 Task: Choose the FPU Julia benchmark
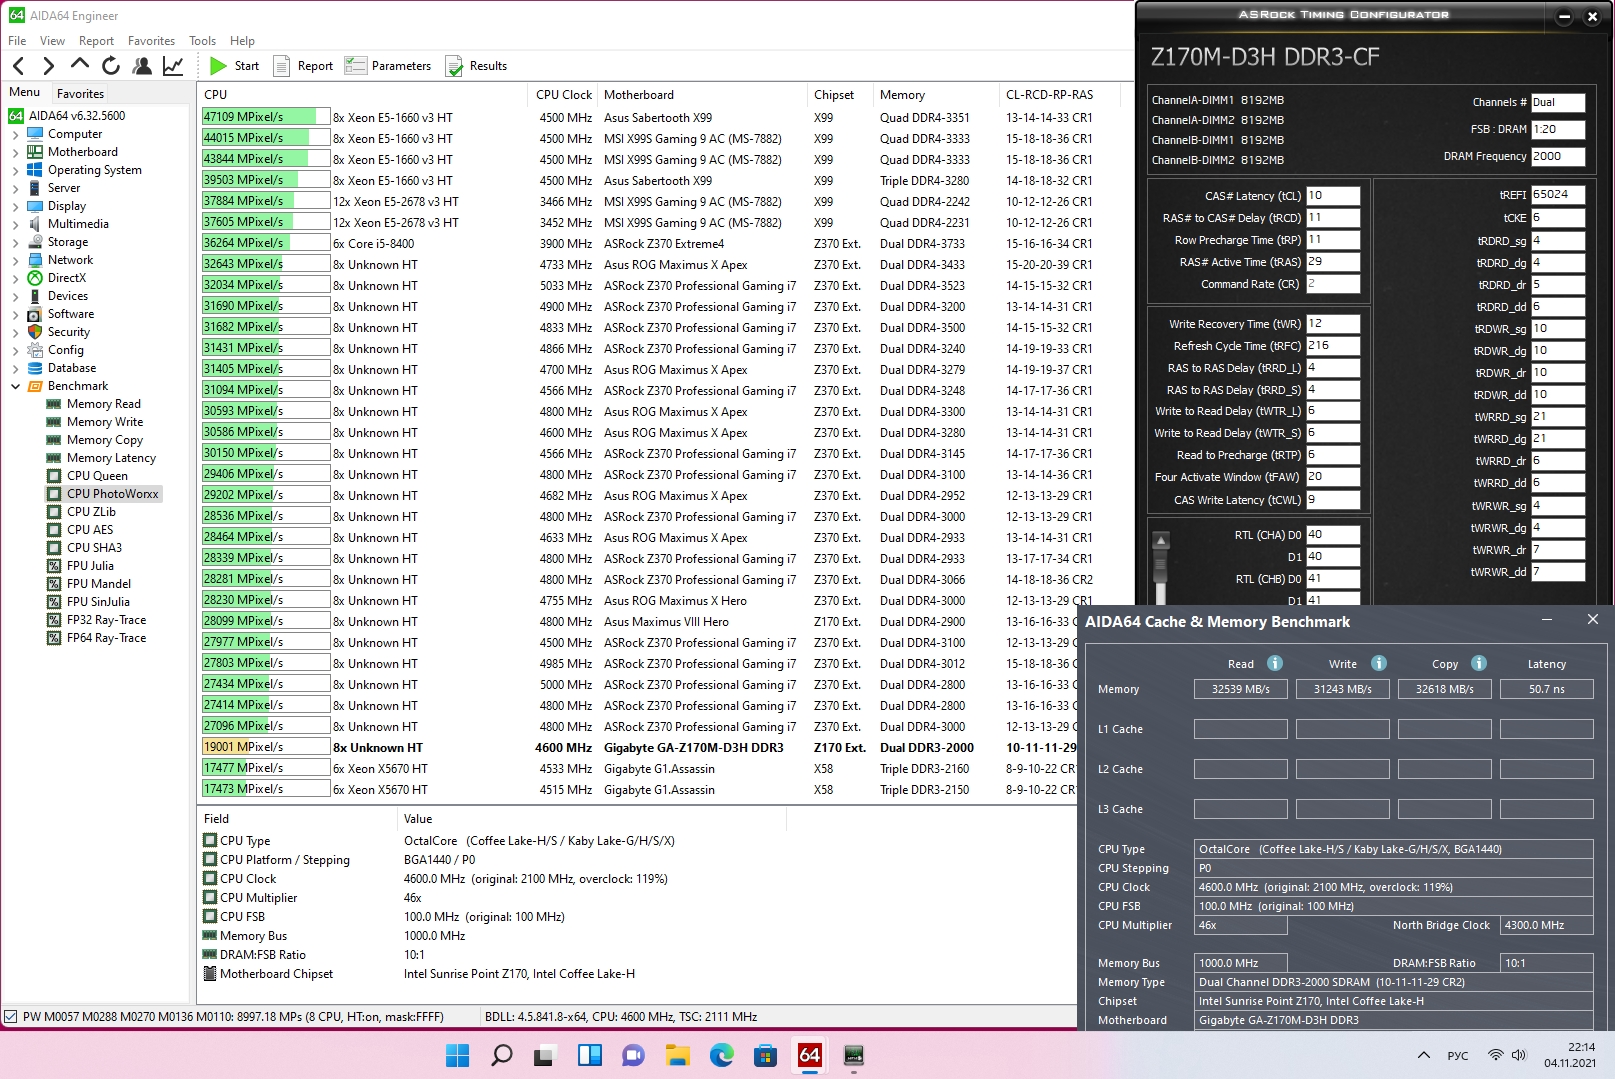(x=90, y=566)
